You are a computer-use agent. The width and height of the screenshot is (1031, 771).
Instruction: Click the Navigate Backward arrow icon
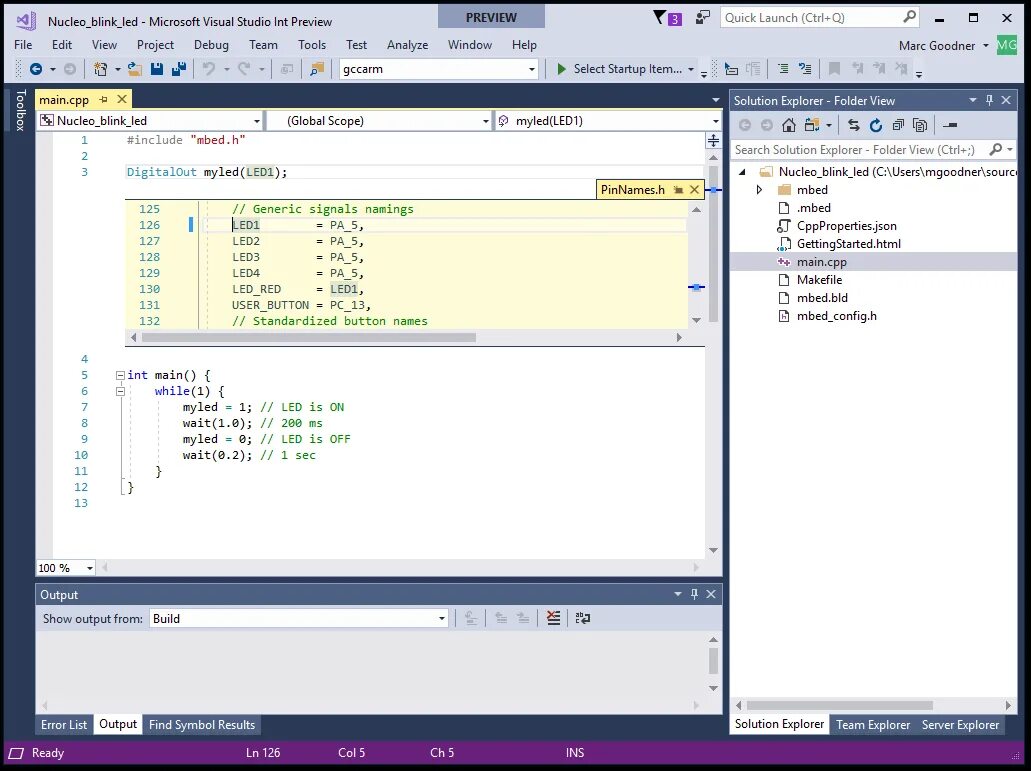[36, 69]
